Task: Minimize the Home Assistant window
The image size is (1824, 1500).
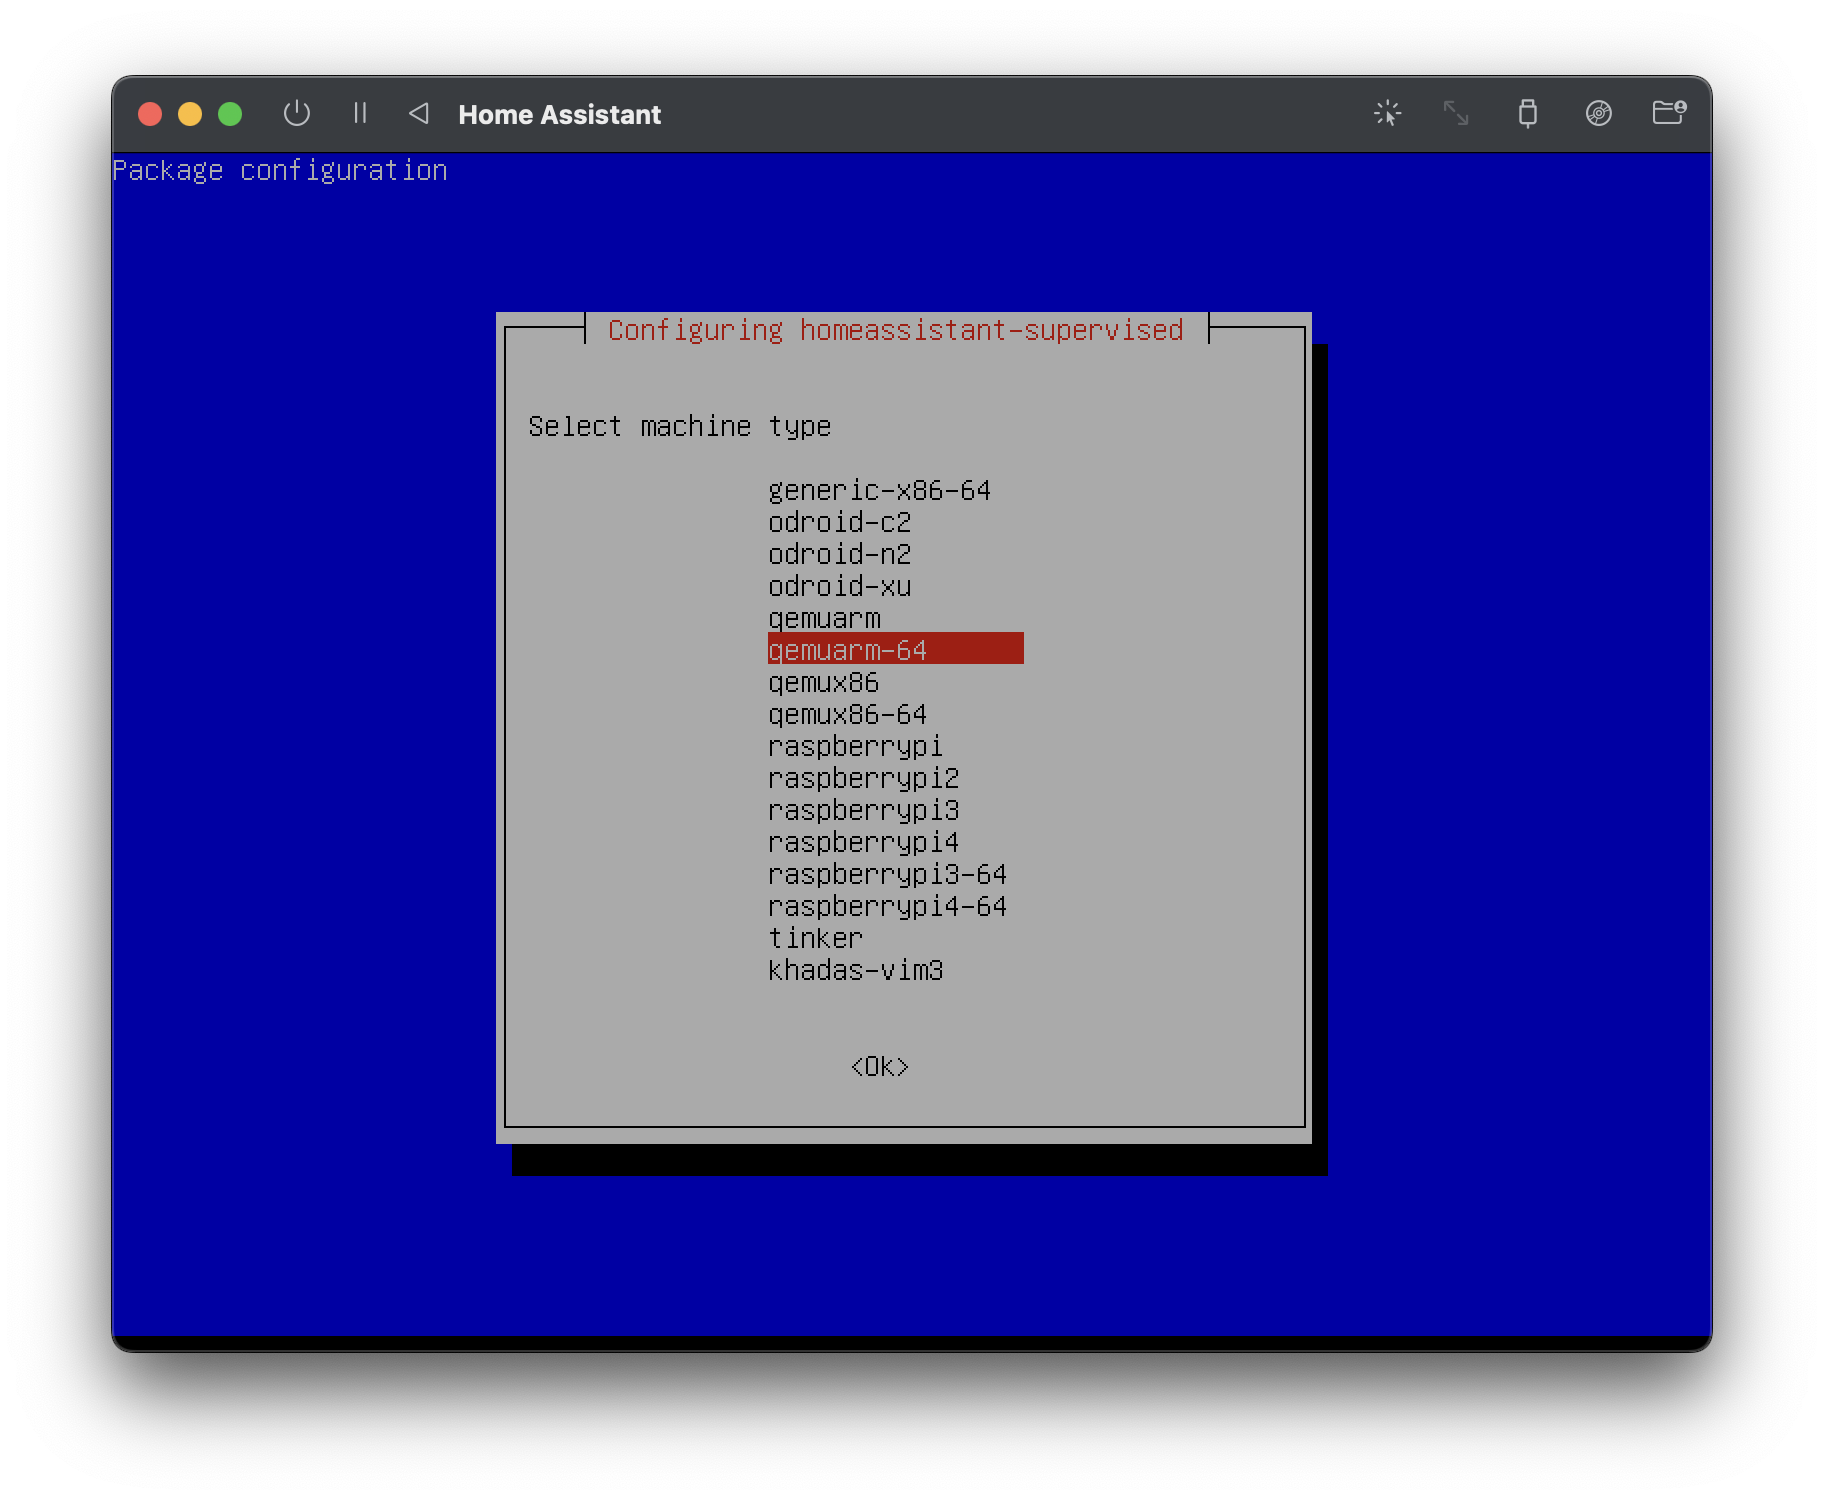Action: pyautogui.click(x=190, y=114)
